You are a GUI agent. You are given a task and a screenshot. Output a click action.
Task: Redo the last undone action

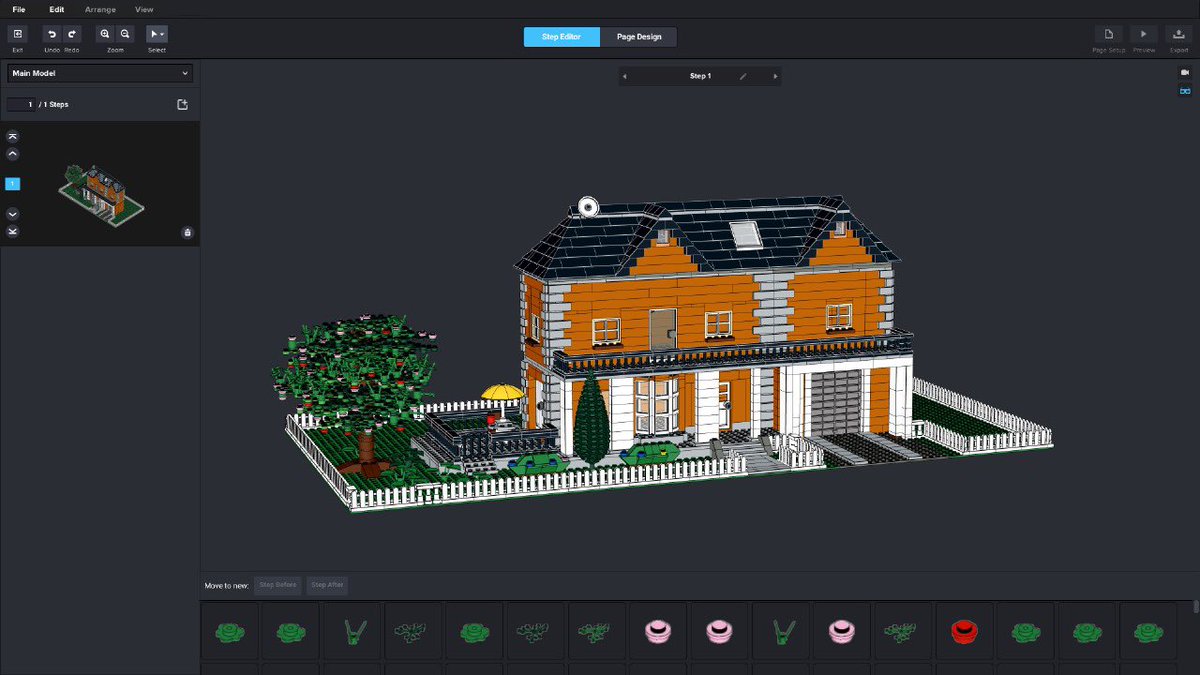pos(72,34)
